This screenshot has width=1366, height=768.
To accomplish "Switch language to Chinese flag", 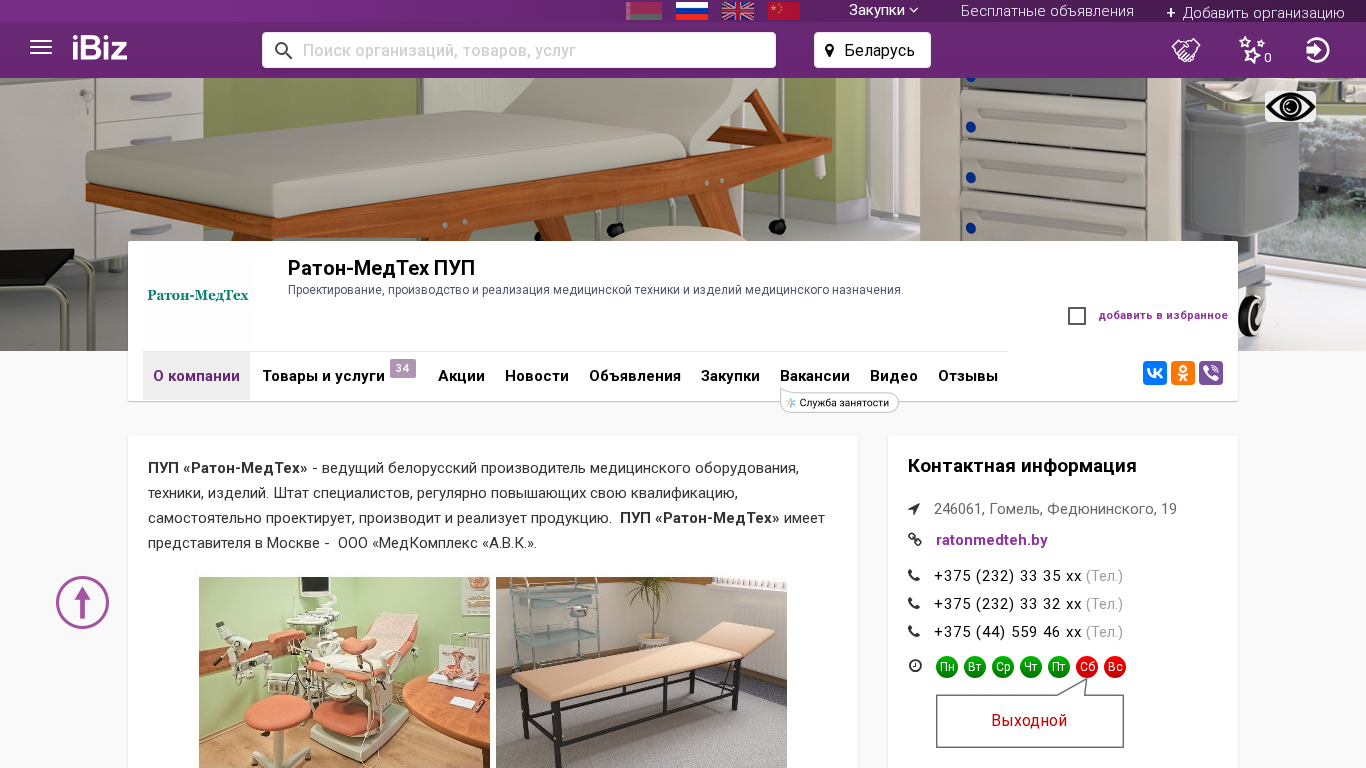I will 784,11.
